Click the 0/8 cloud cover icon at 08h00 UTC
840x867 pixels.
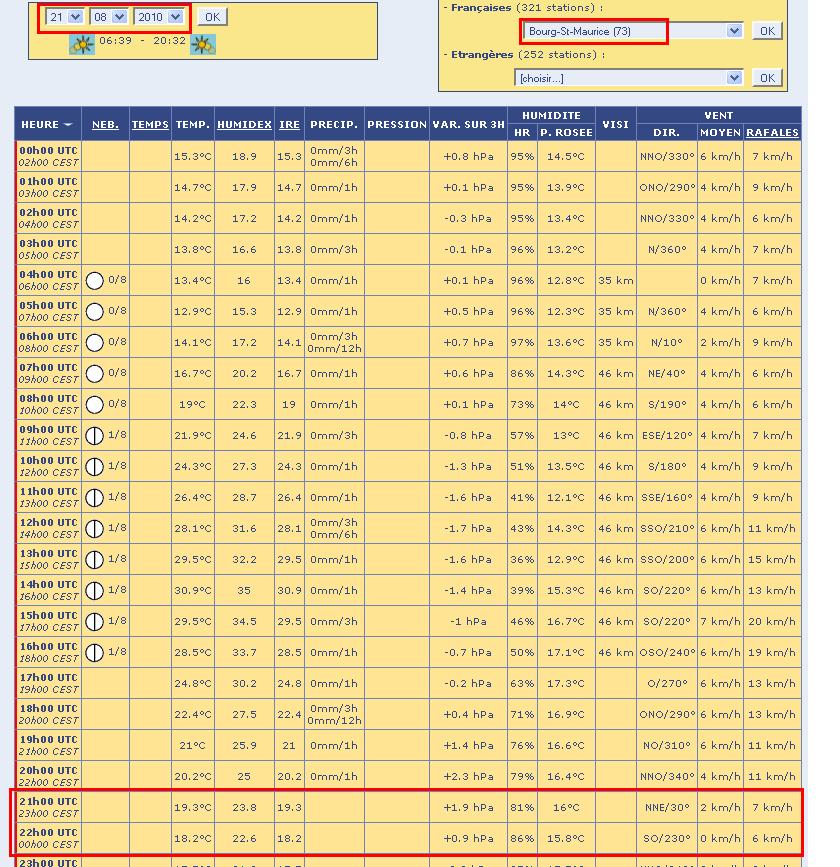[x=95, y=405]
